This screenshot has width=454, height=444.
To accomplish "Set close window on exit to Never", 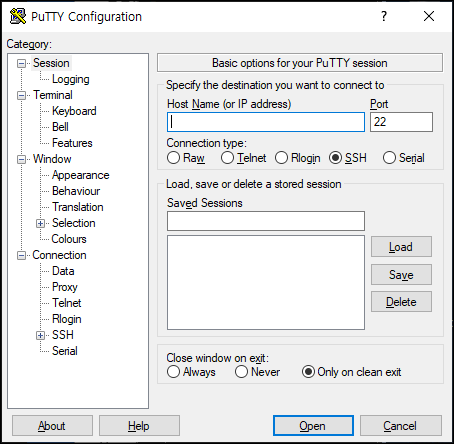I will coord(241,372).
